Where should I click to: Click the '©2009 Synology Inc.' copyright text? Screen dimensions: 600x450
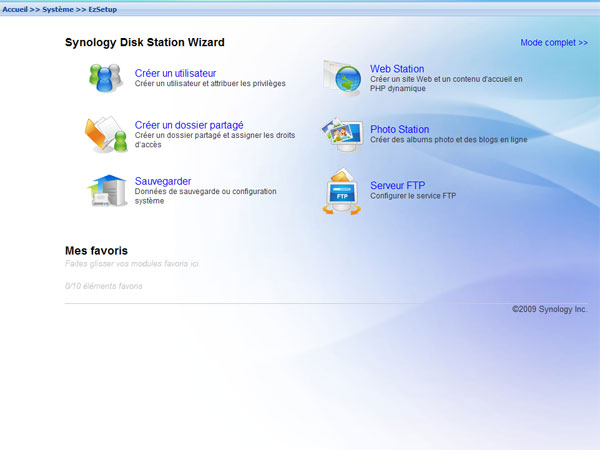click(549, 309)
